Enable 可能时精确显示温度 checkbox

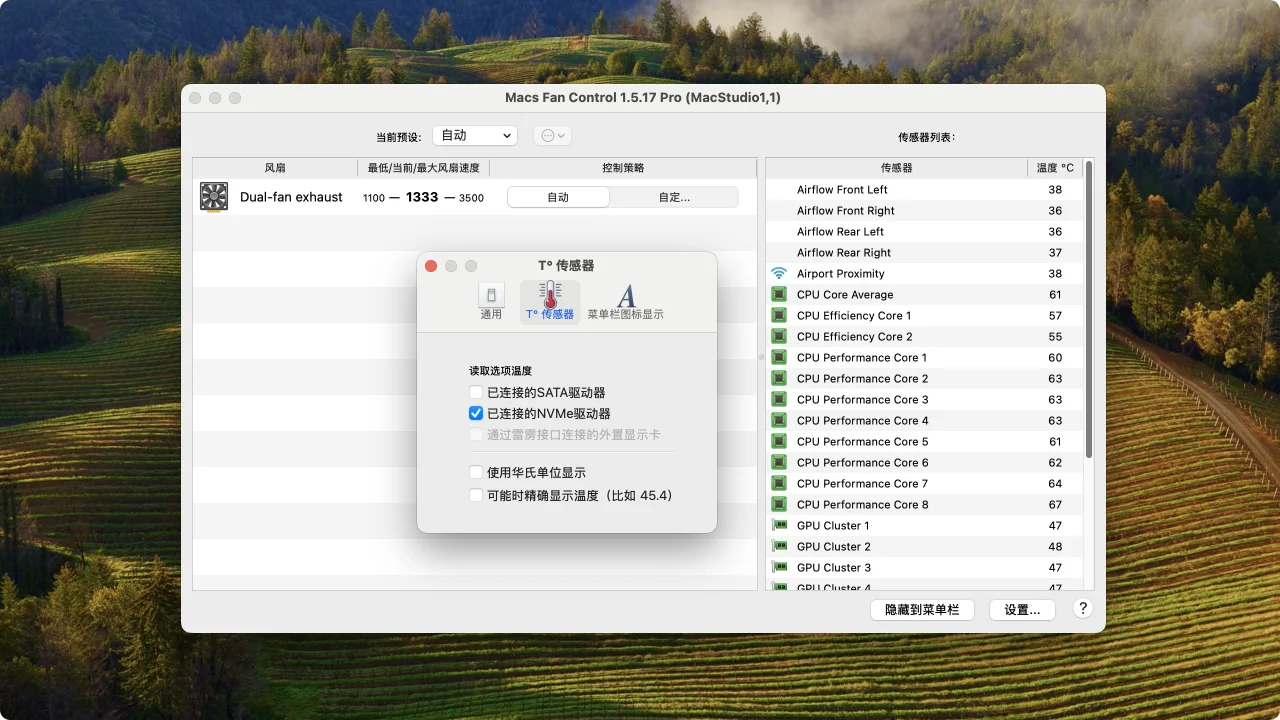point(476,495)
